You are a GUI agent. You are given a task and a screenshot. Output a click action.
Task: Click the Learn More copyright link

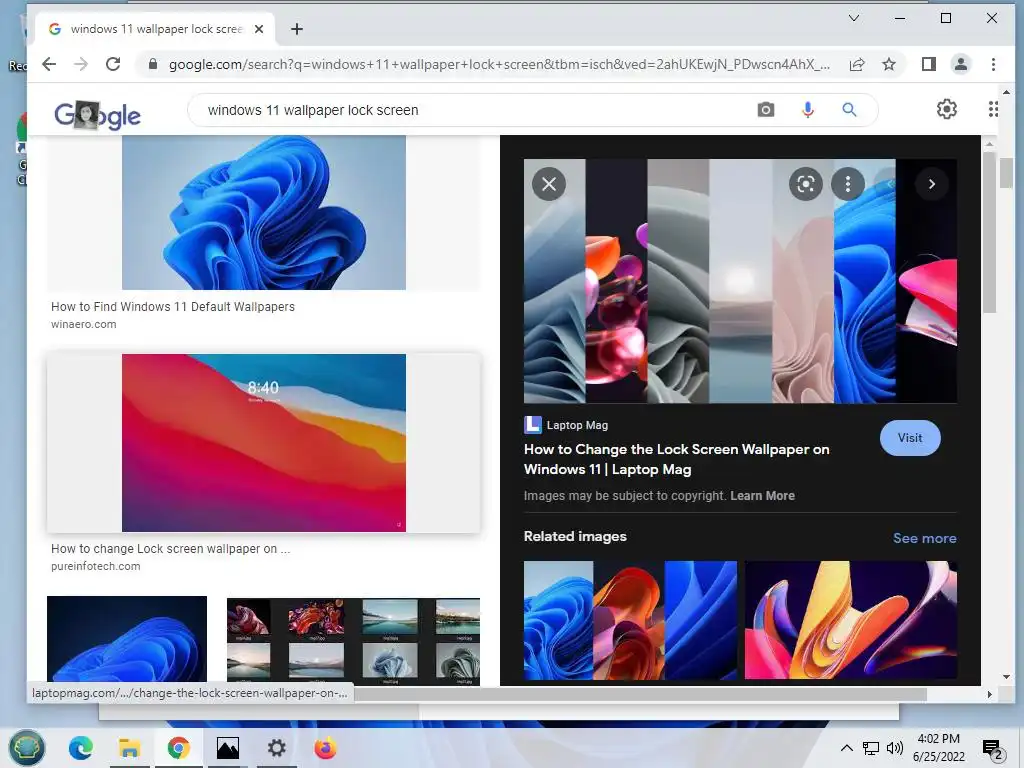coord(762,496)
